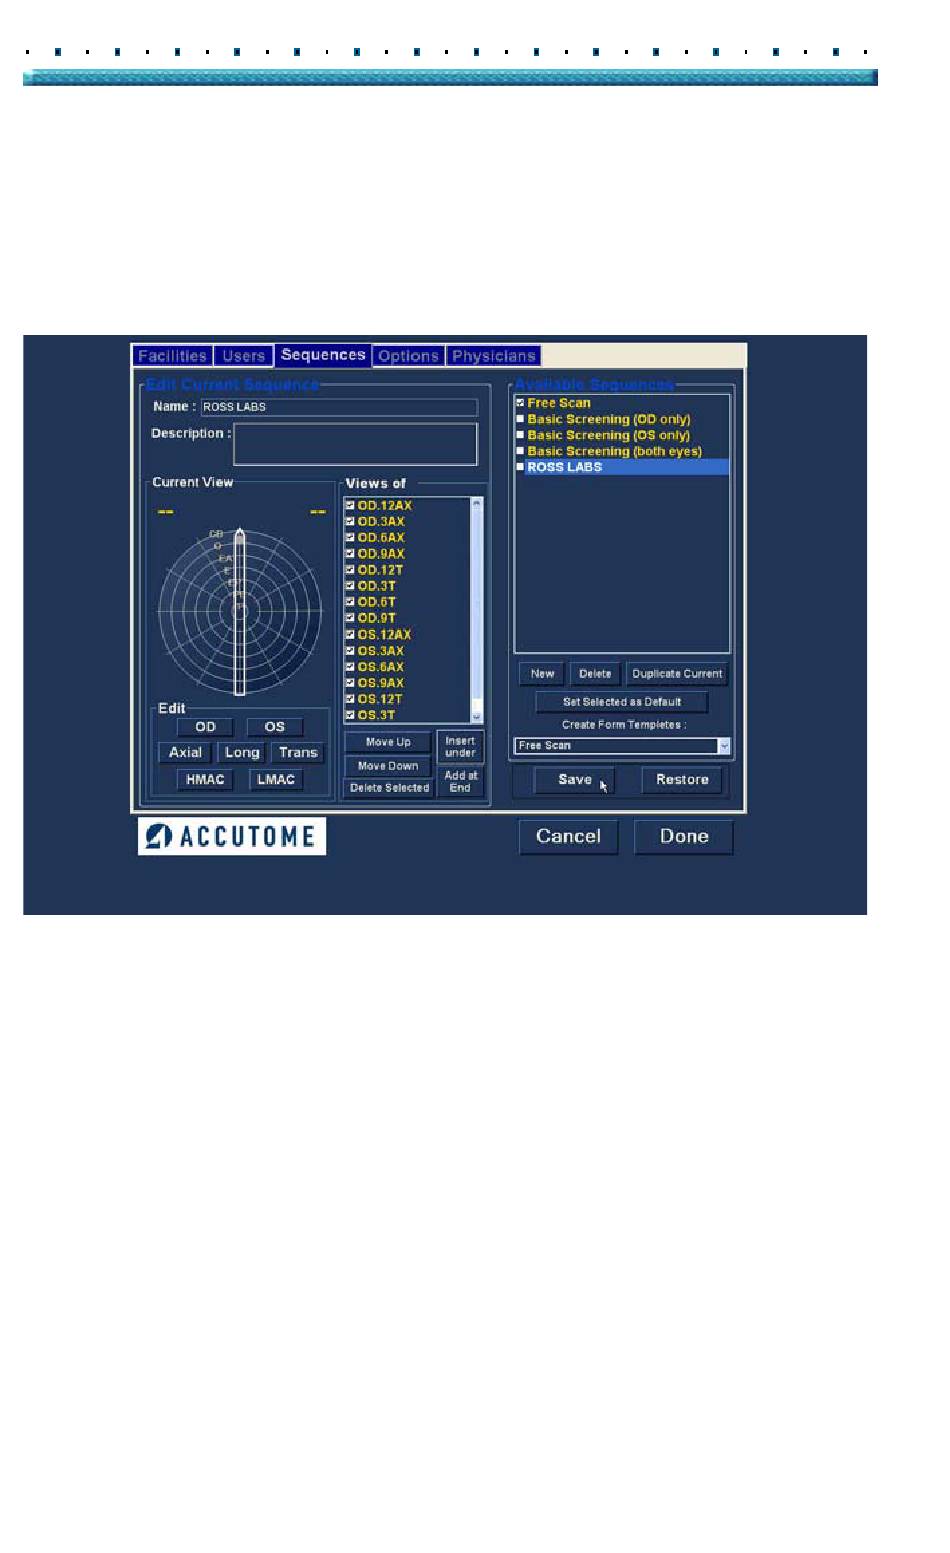This screenshot has width=950, height=1553.
Task: Switch to the Facilities tab
Action: [x=172, y=356]
